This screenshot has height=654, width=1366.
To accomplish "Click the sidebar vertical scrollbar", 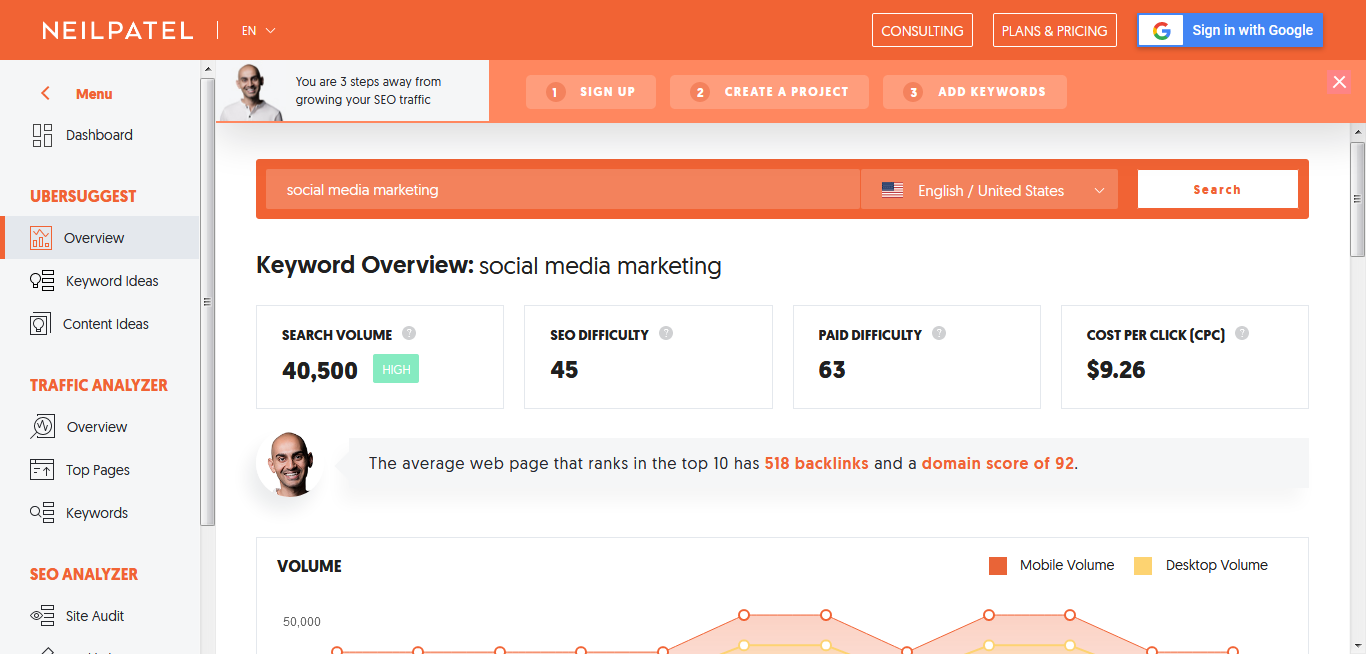I will point(208,300).
